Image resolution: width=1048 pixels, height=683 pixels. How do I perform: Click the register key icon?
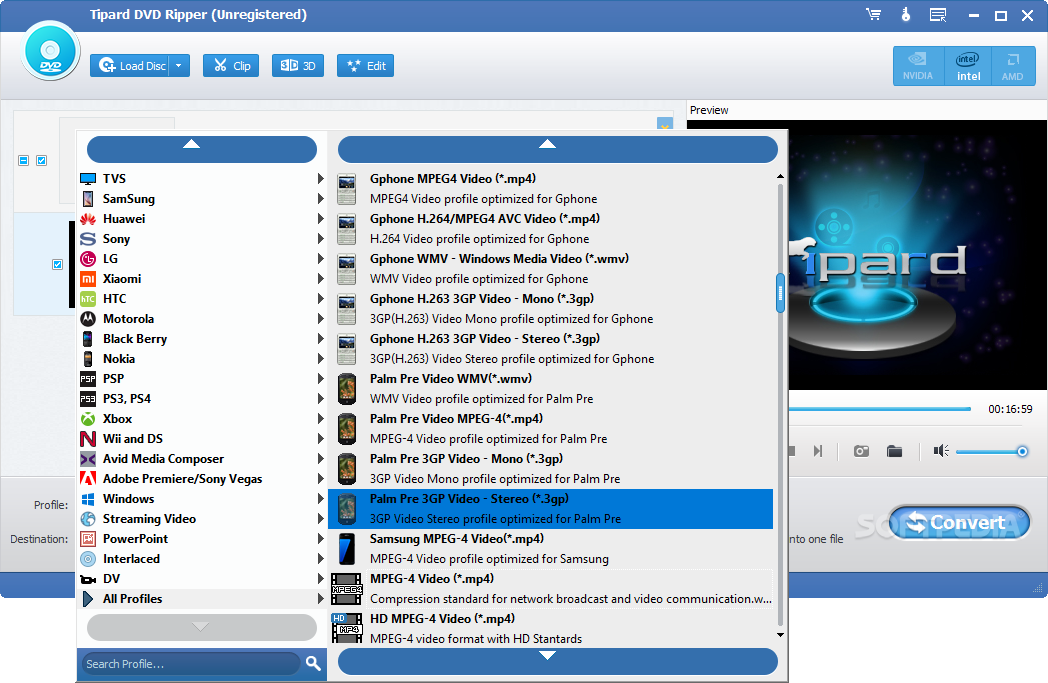tap(906, 15)
